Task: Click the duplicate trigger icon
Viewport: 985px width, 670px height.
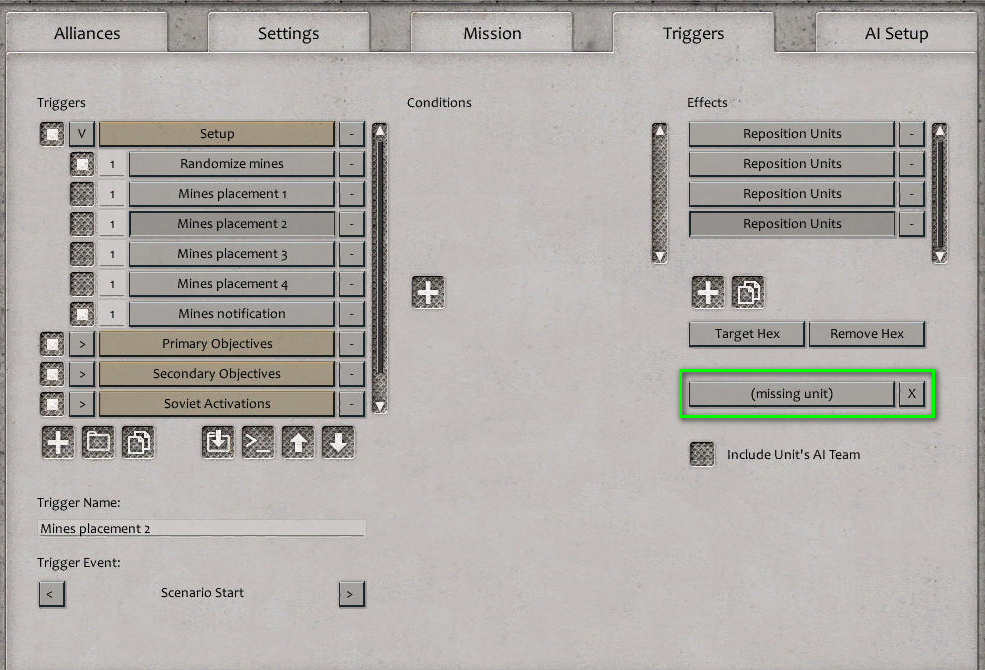Action: pyautogui.click(x=138, y=442)
